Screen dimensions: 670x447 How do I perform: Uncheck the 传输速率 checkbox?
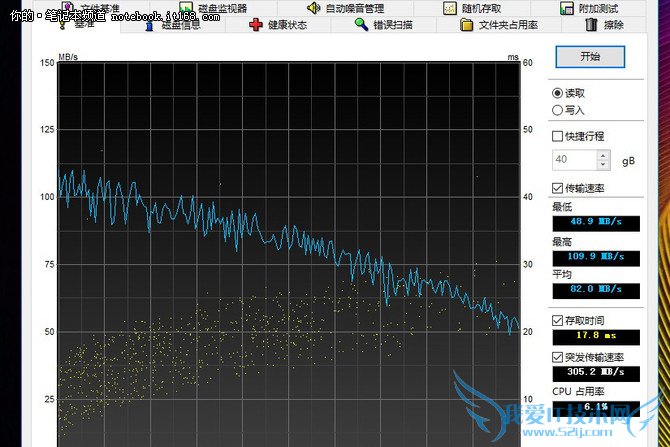(558, 188)
